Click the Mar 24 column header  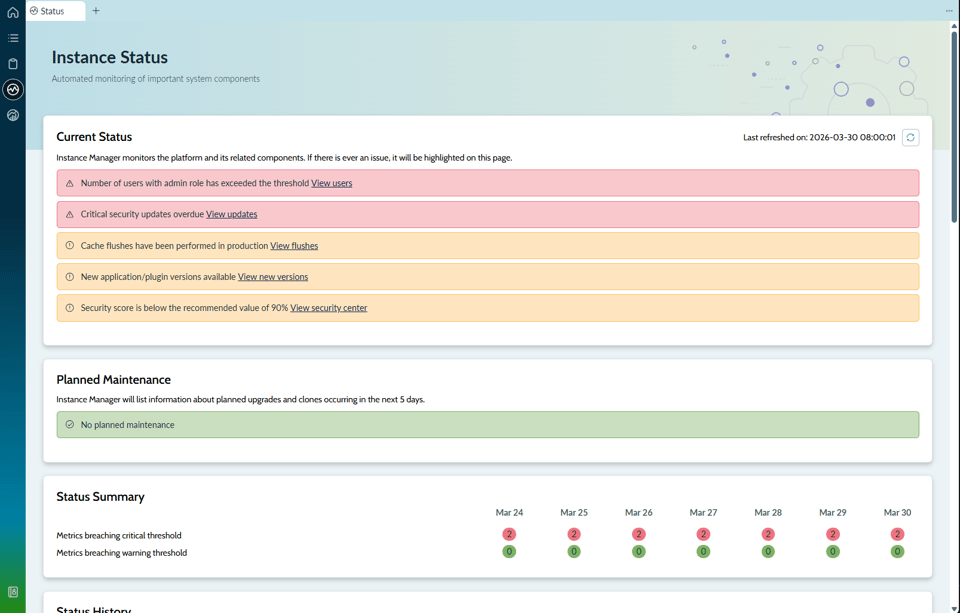(x=509, y=513)
